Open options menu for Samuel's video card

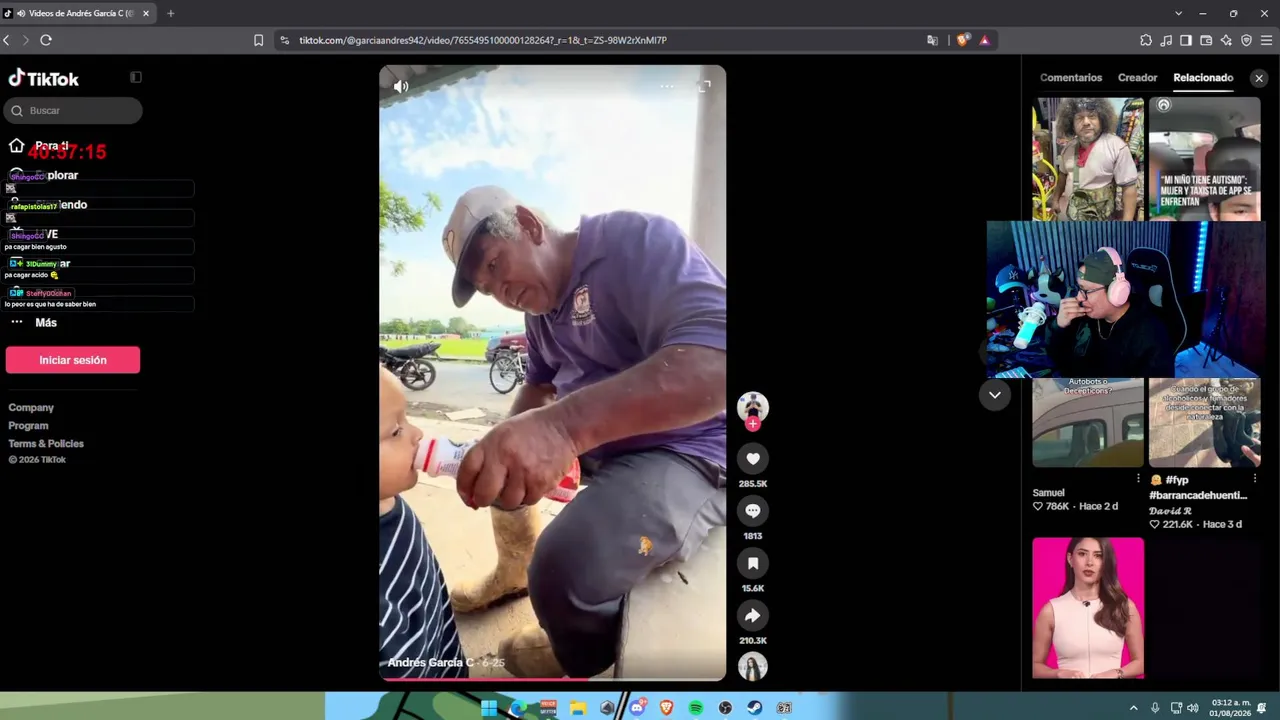click(x=1138, y=479)
